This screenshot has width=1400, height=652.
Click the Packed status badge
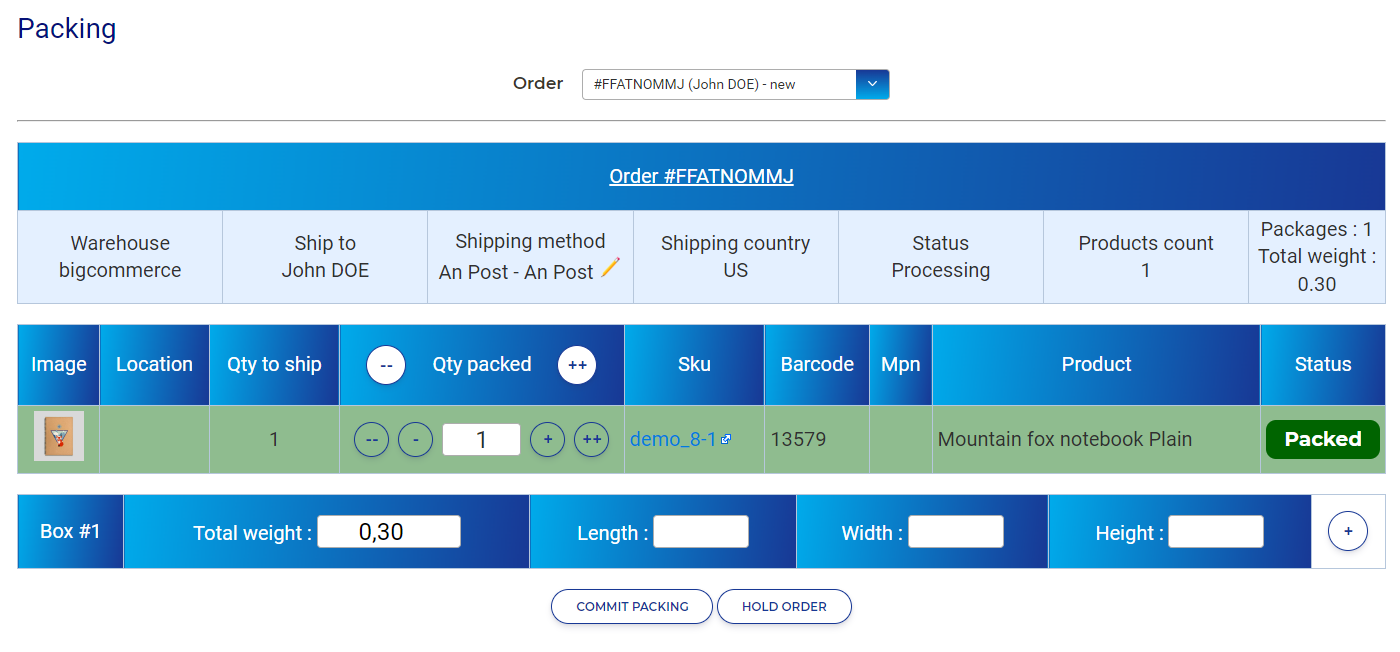pos(1322,439)
